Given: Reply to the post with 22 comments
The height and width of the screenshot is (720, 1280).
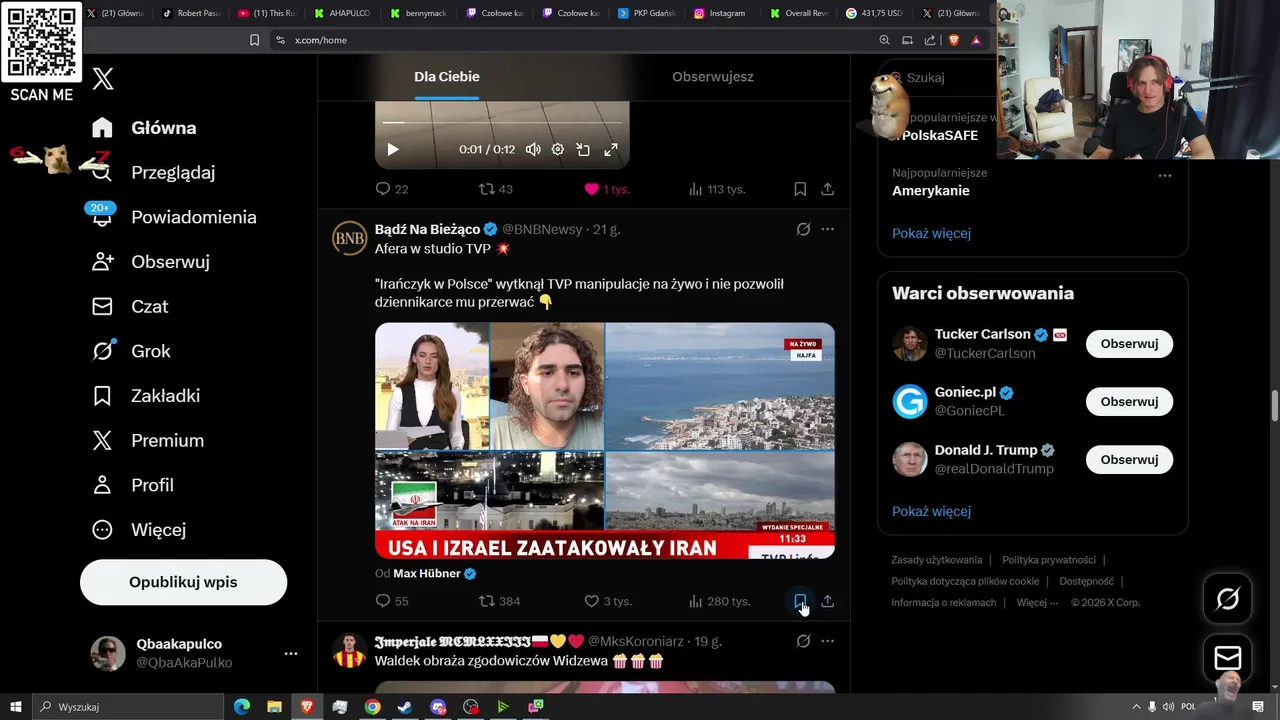Looking at the screenshot, I should click(391, 189).
